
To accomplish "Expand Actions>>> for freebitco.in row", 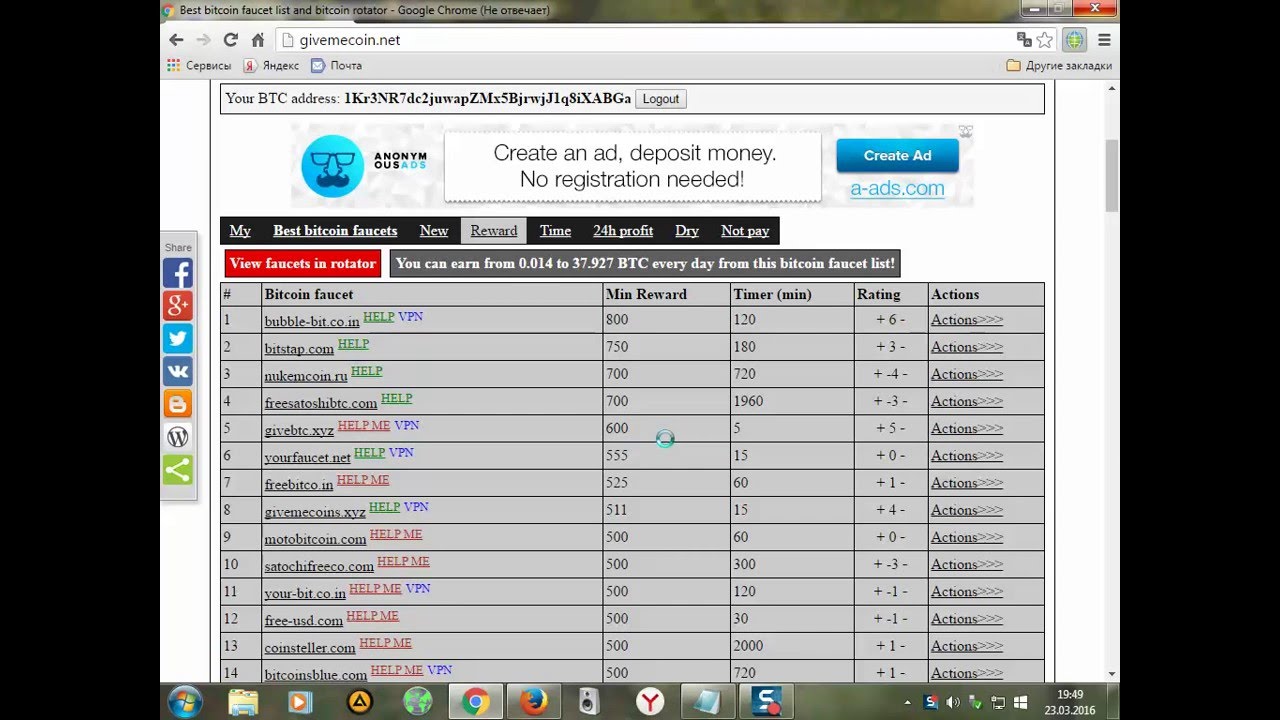I will click(967, 483).
